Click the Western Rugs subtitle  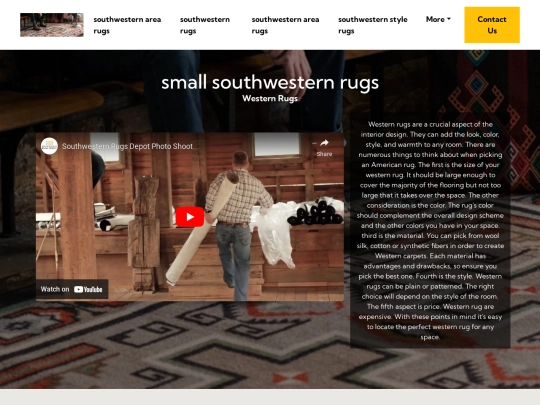(x=270, y=98)
